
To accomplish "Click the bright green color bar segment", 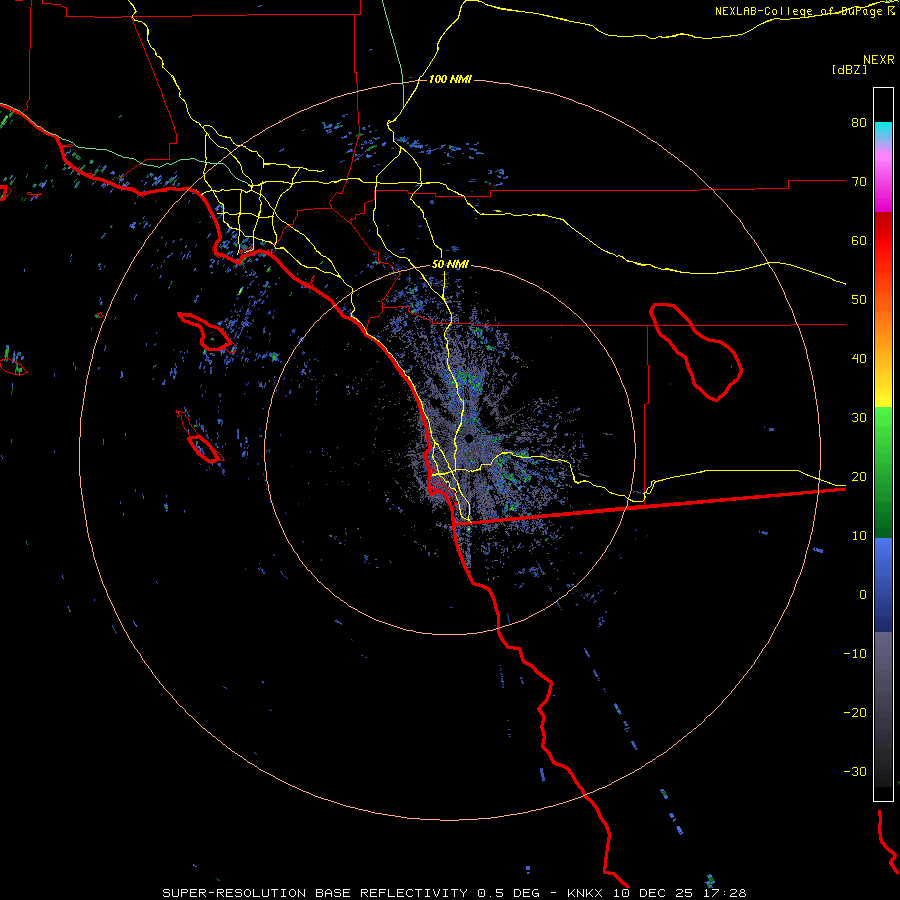I will [x=883, y=428].
